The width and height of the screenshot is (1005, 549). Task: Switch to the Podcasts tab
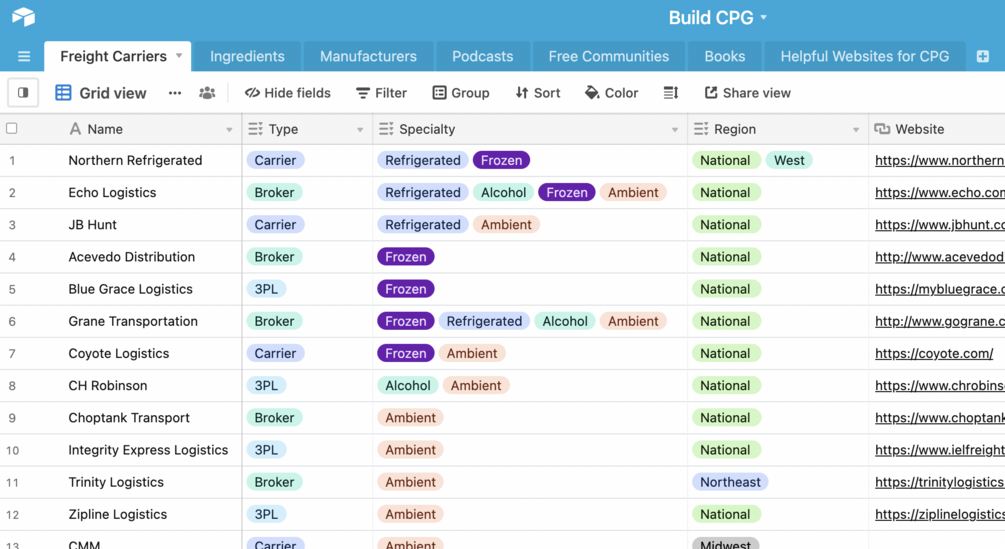(x=483, y=56)
